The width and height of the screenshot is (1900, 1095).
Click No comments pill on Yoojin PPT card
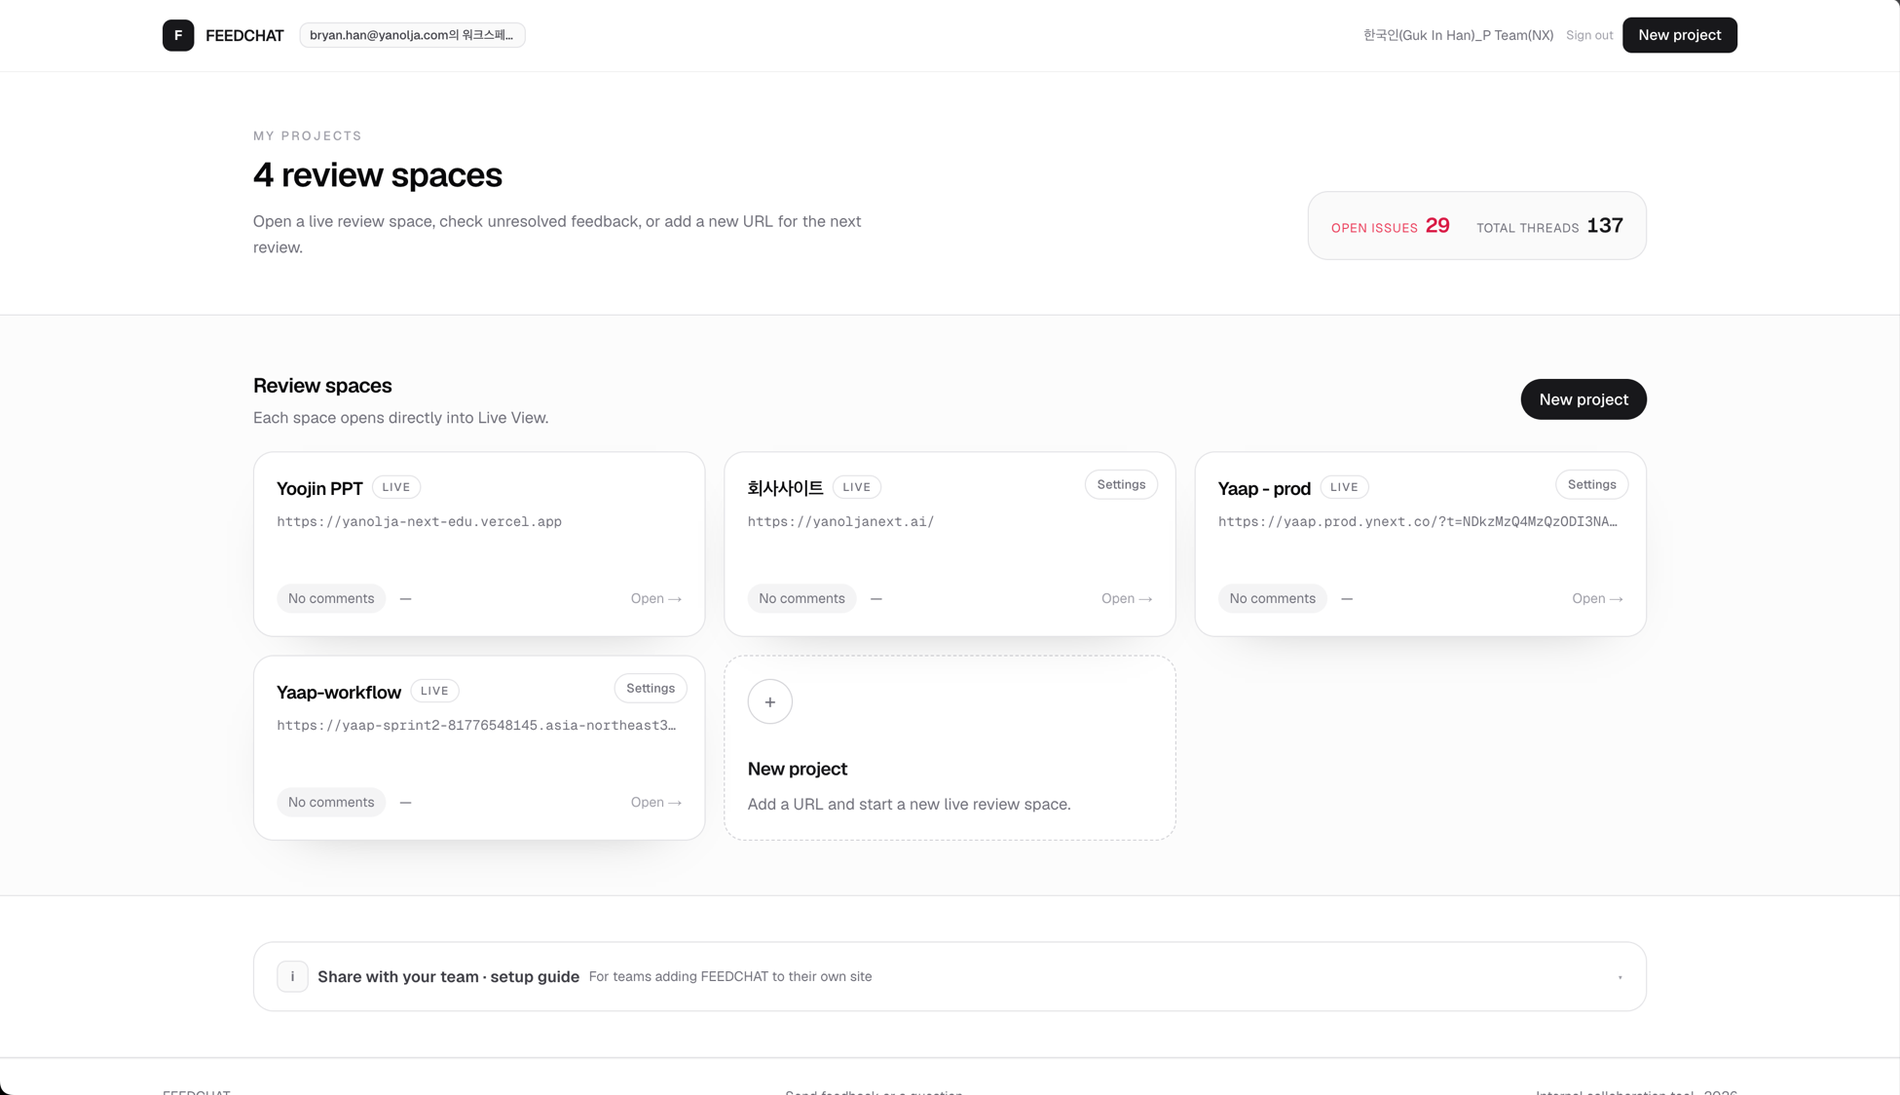click(331, 599)
